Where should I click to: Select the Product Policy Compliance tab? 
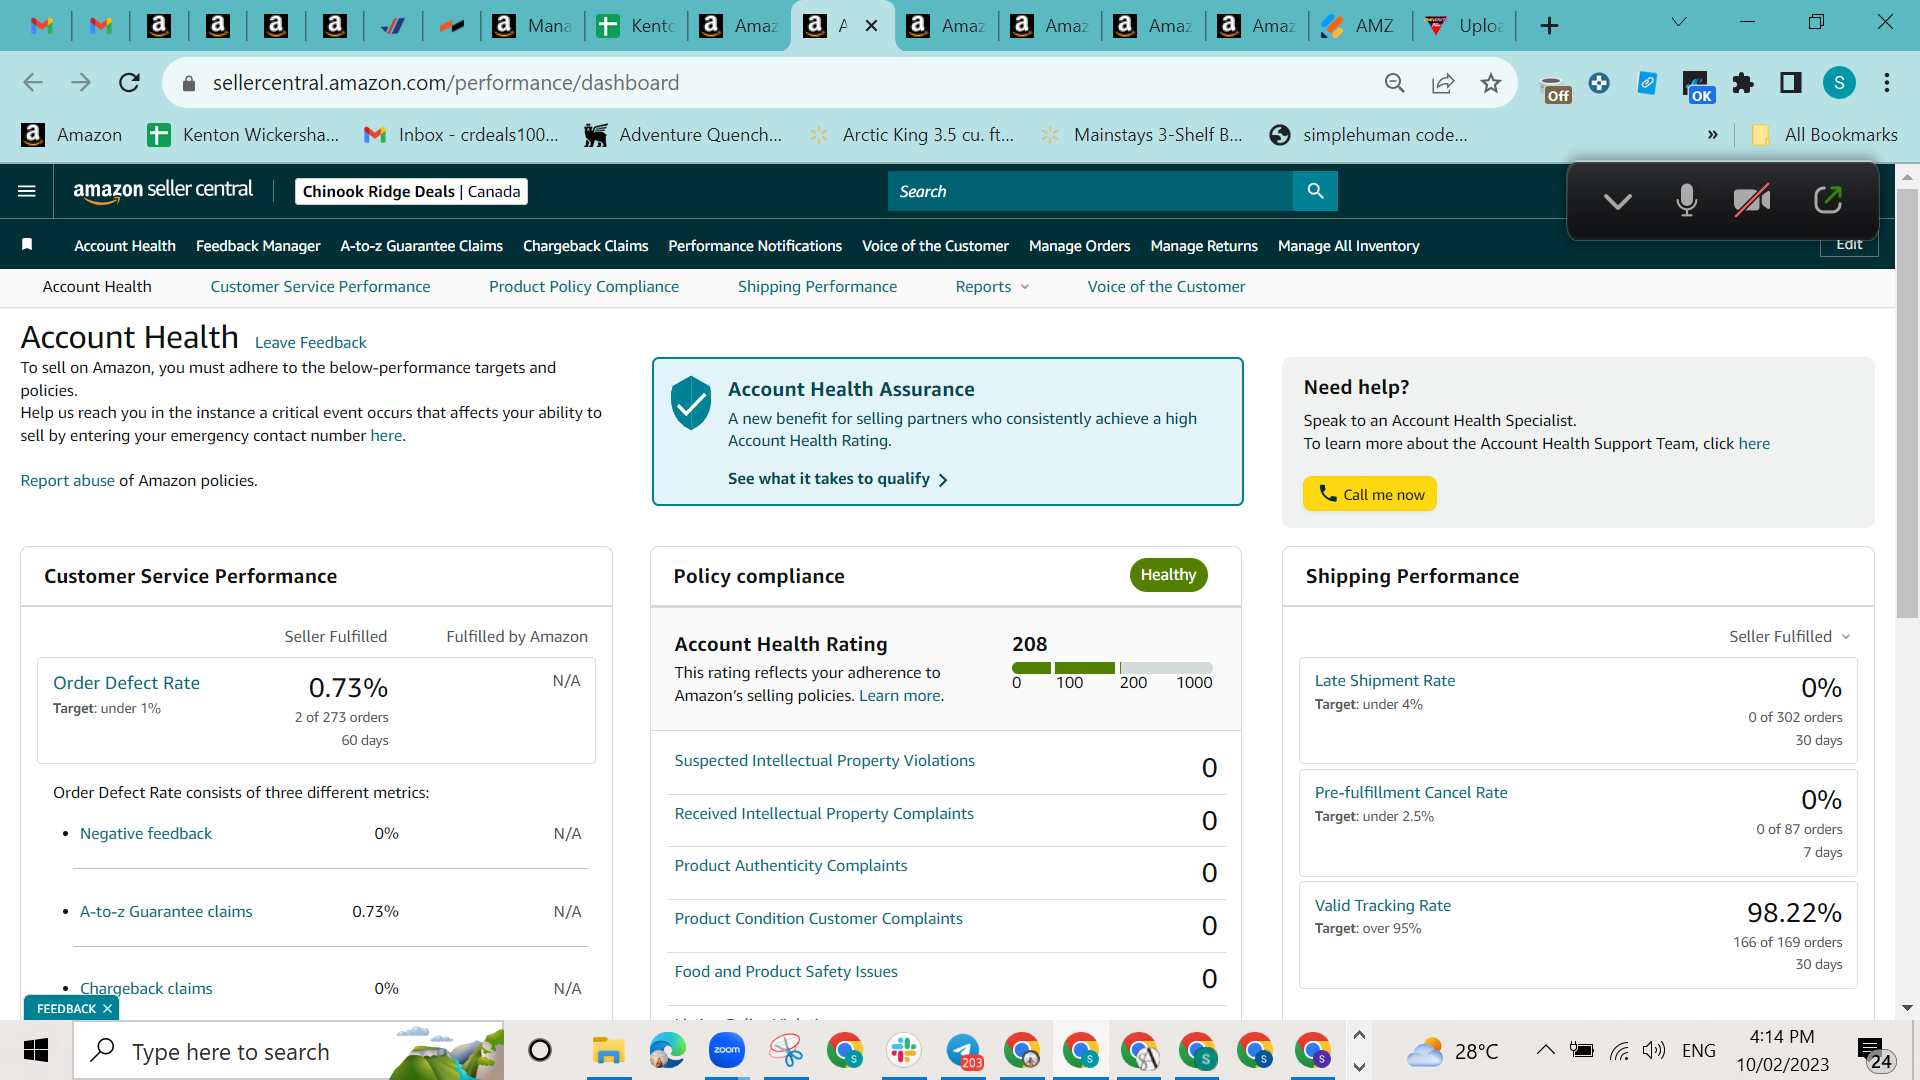[584, 287]
